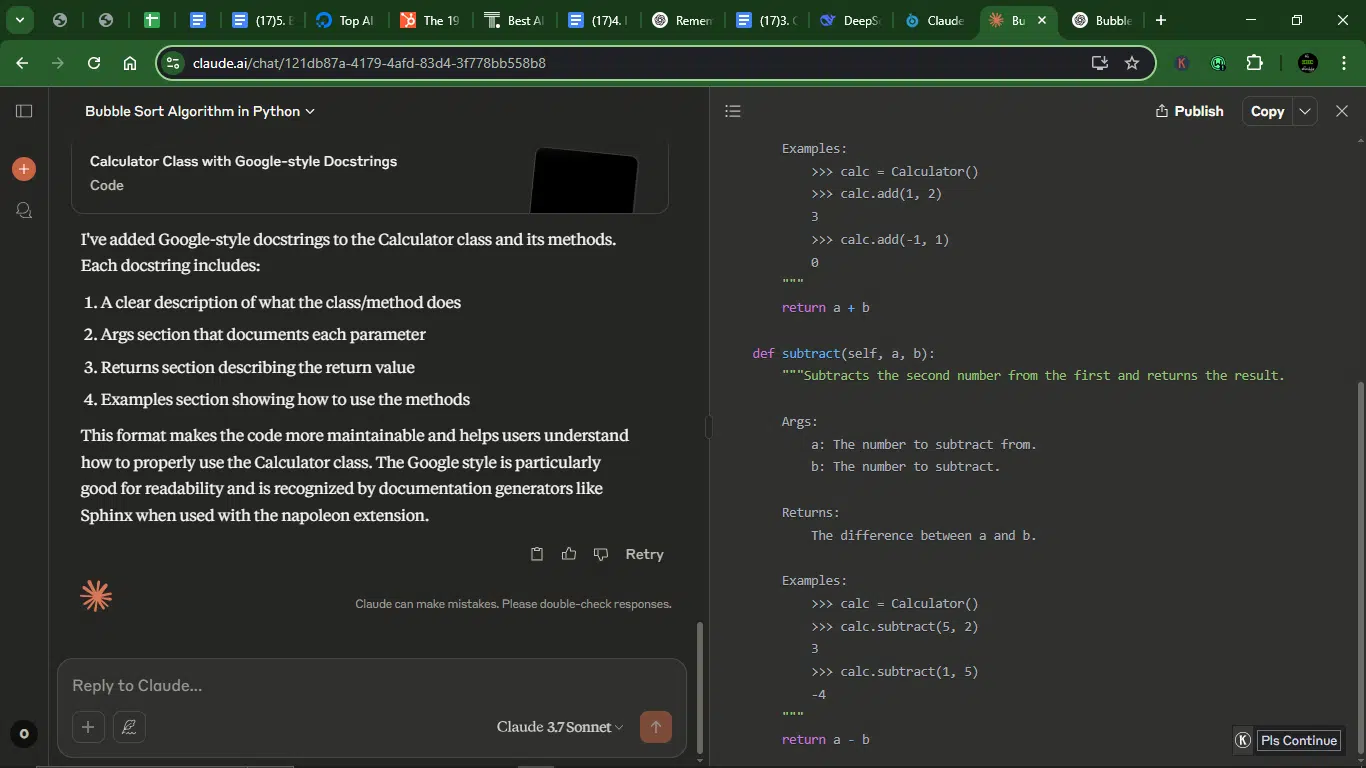
Task: Click the Publish button
Action: point(1189,111)
